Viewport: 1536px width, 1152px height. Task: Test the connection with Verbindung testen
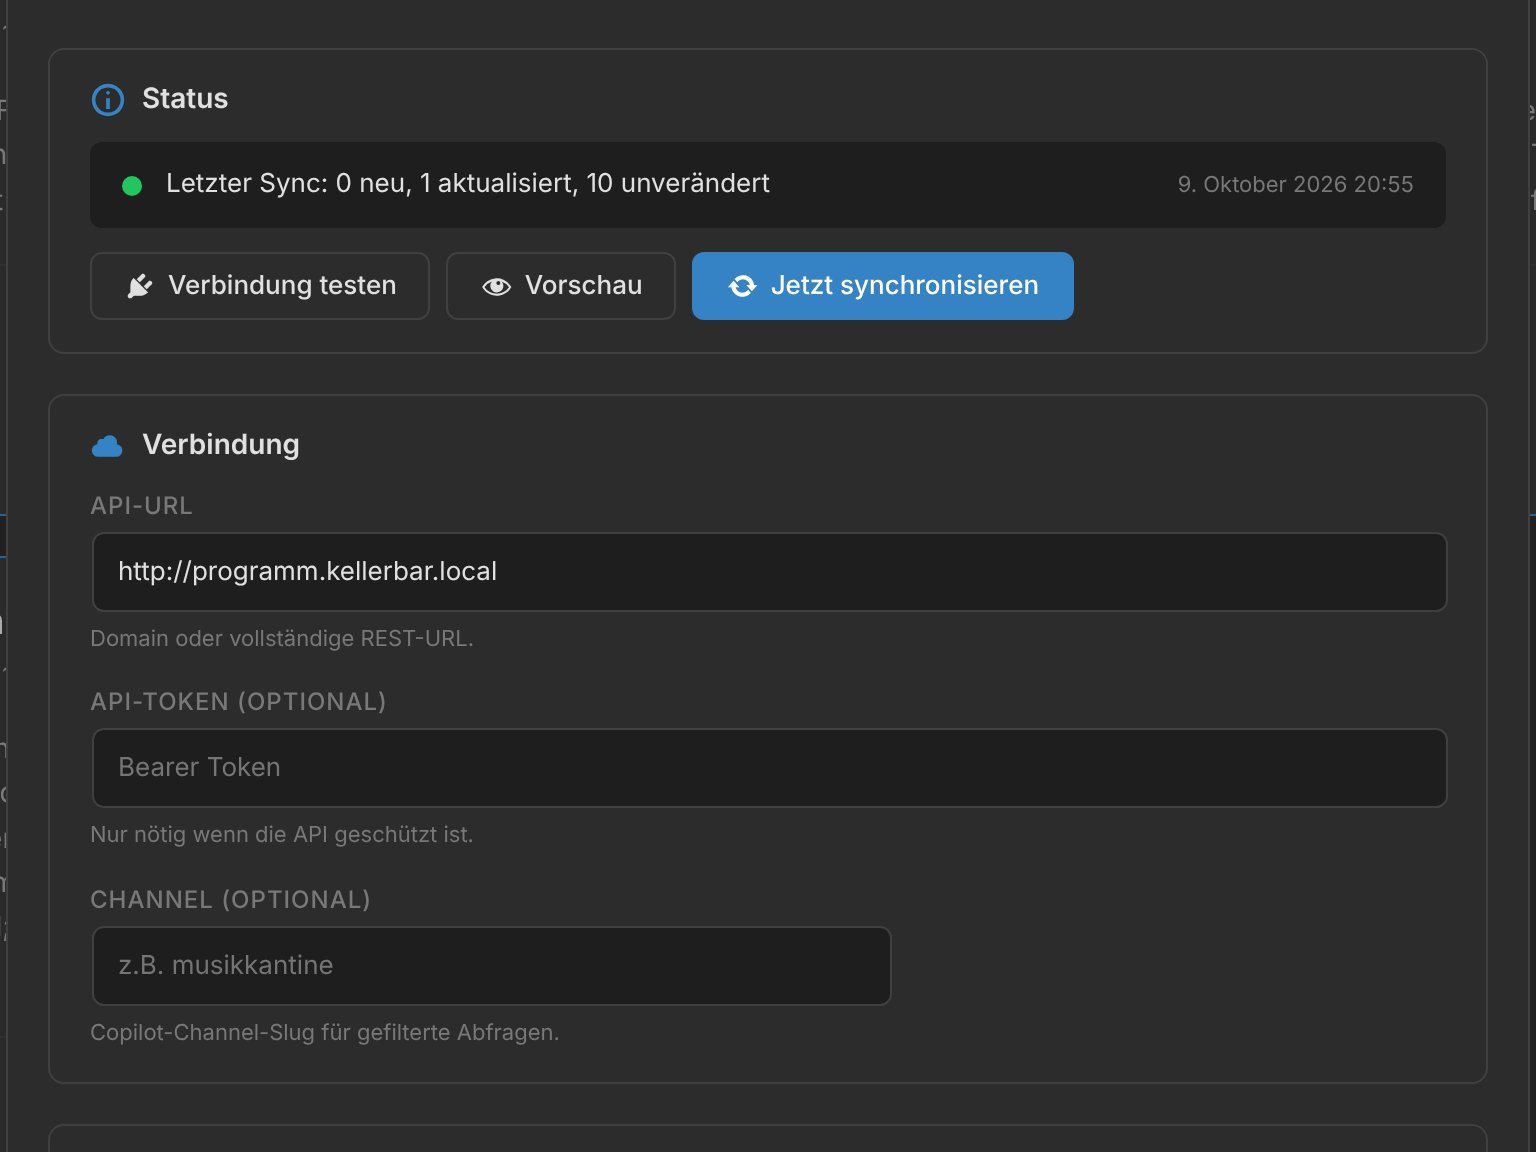[260, 286]
